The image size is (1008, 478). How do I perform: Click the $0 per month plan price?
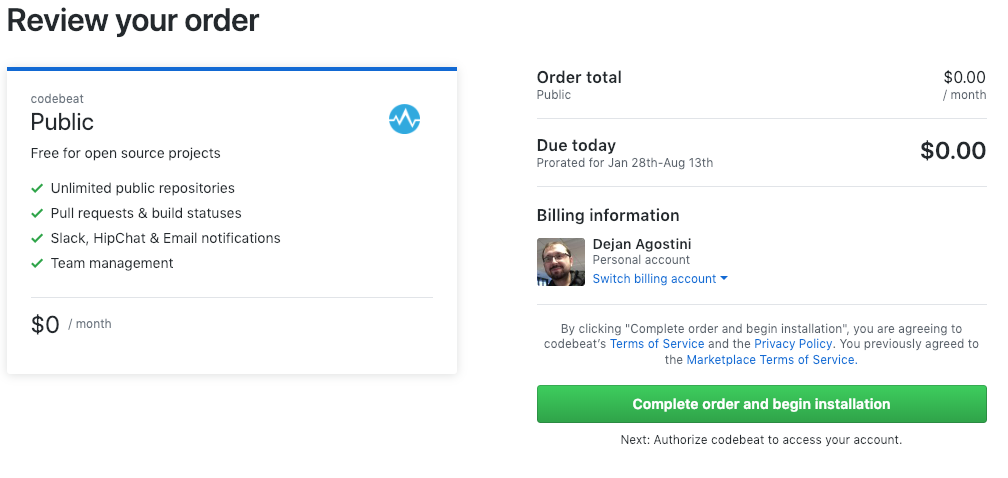click(x=46, y=324)
